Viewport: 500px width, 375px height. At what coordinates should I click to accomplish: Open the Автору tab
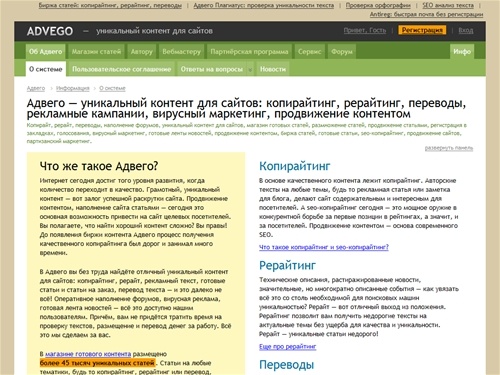coord(142,51)
